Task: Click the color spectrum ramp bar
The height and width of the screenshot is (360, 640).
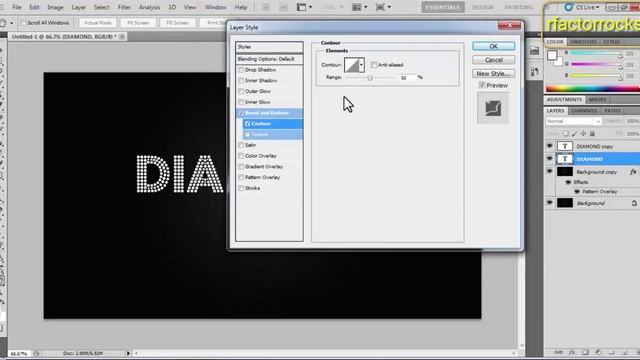Action: click(x=593, y=89)
